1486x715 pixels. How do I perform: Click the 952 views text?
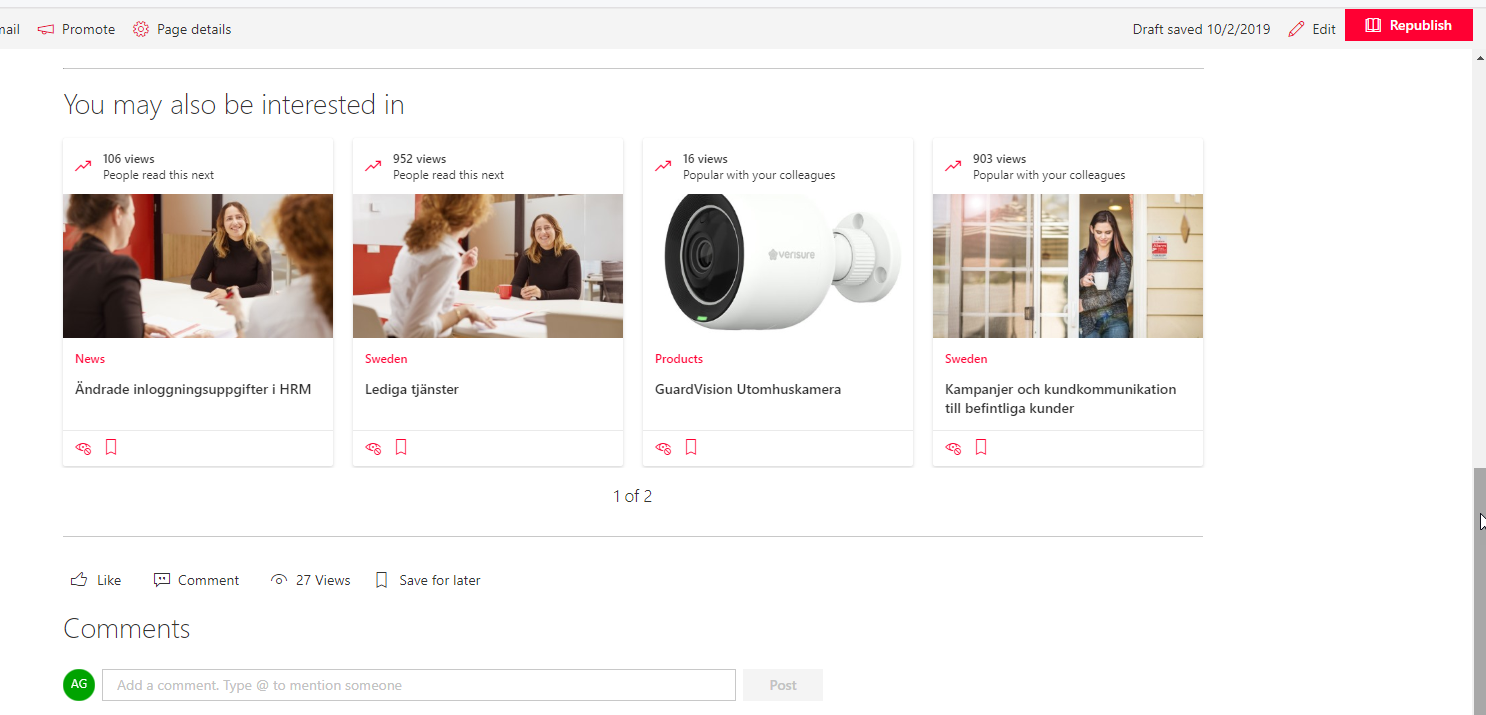pos(419,159)
